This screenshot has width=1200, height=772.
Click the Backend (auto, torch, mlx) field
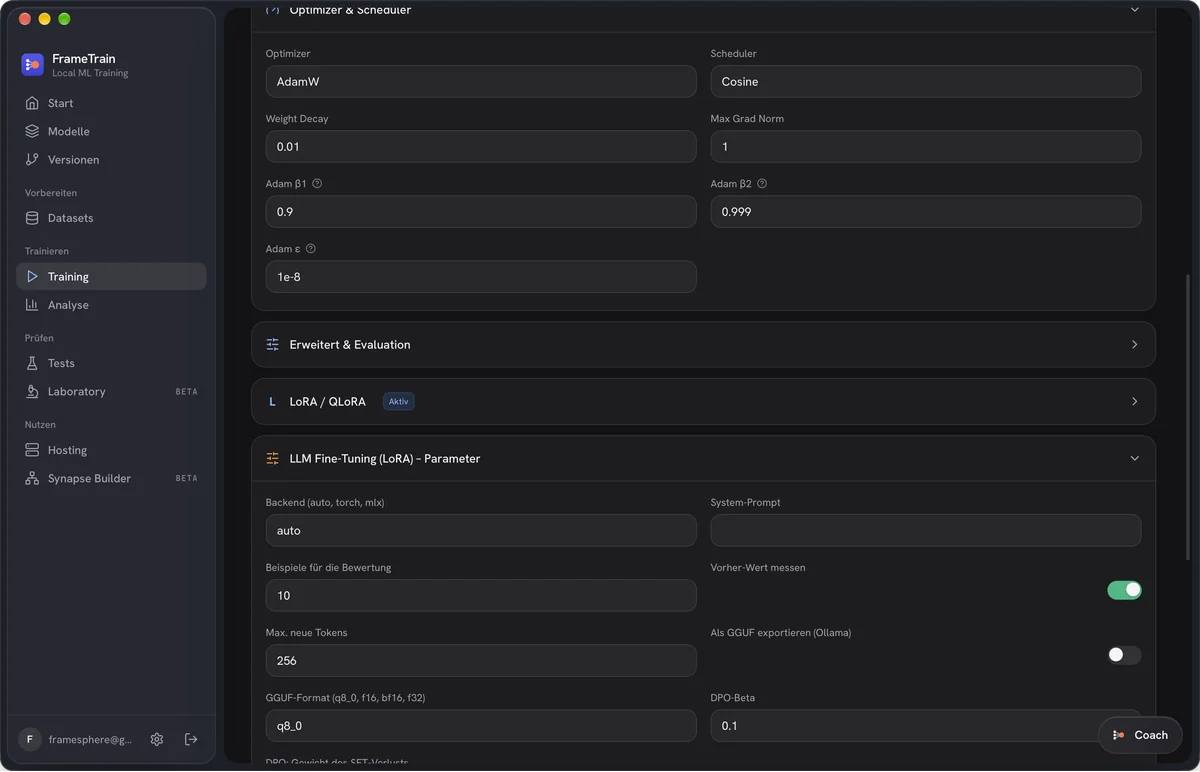click(481, 531)
